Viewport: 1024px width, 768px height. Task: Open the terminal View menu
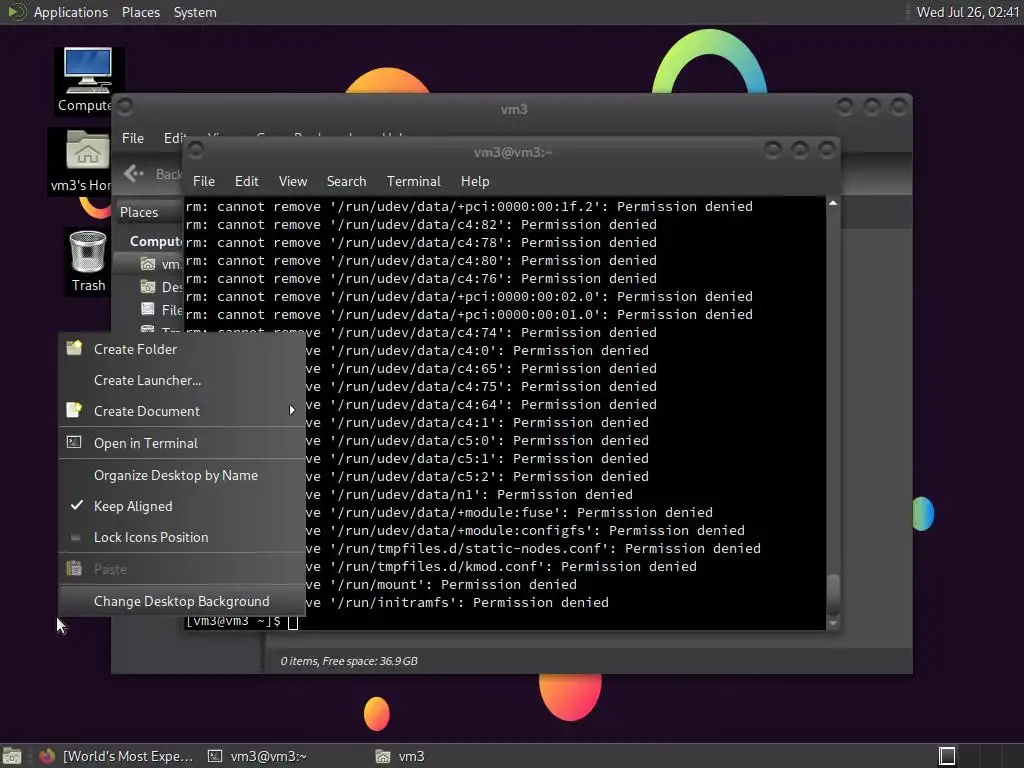tap(293, 181)
